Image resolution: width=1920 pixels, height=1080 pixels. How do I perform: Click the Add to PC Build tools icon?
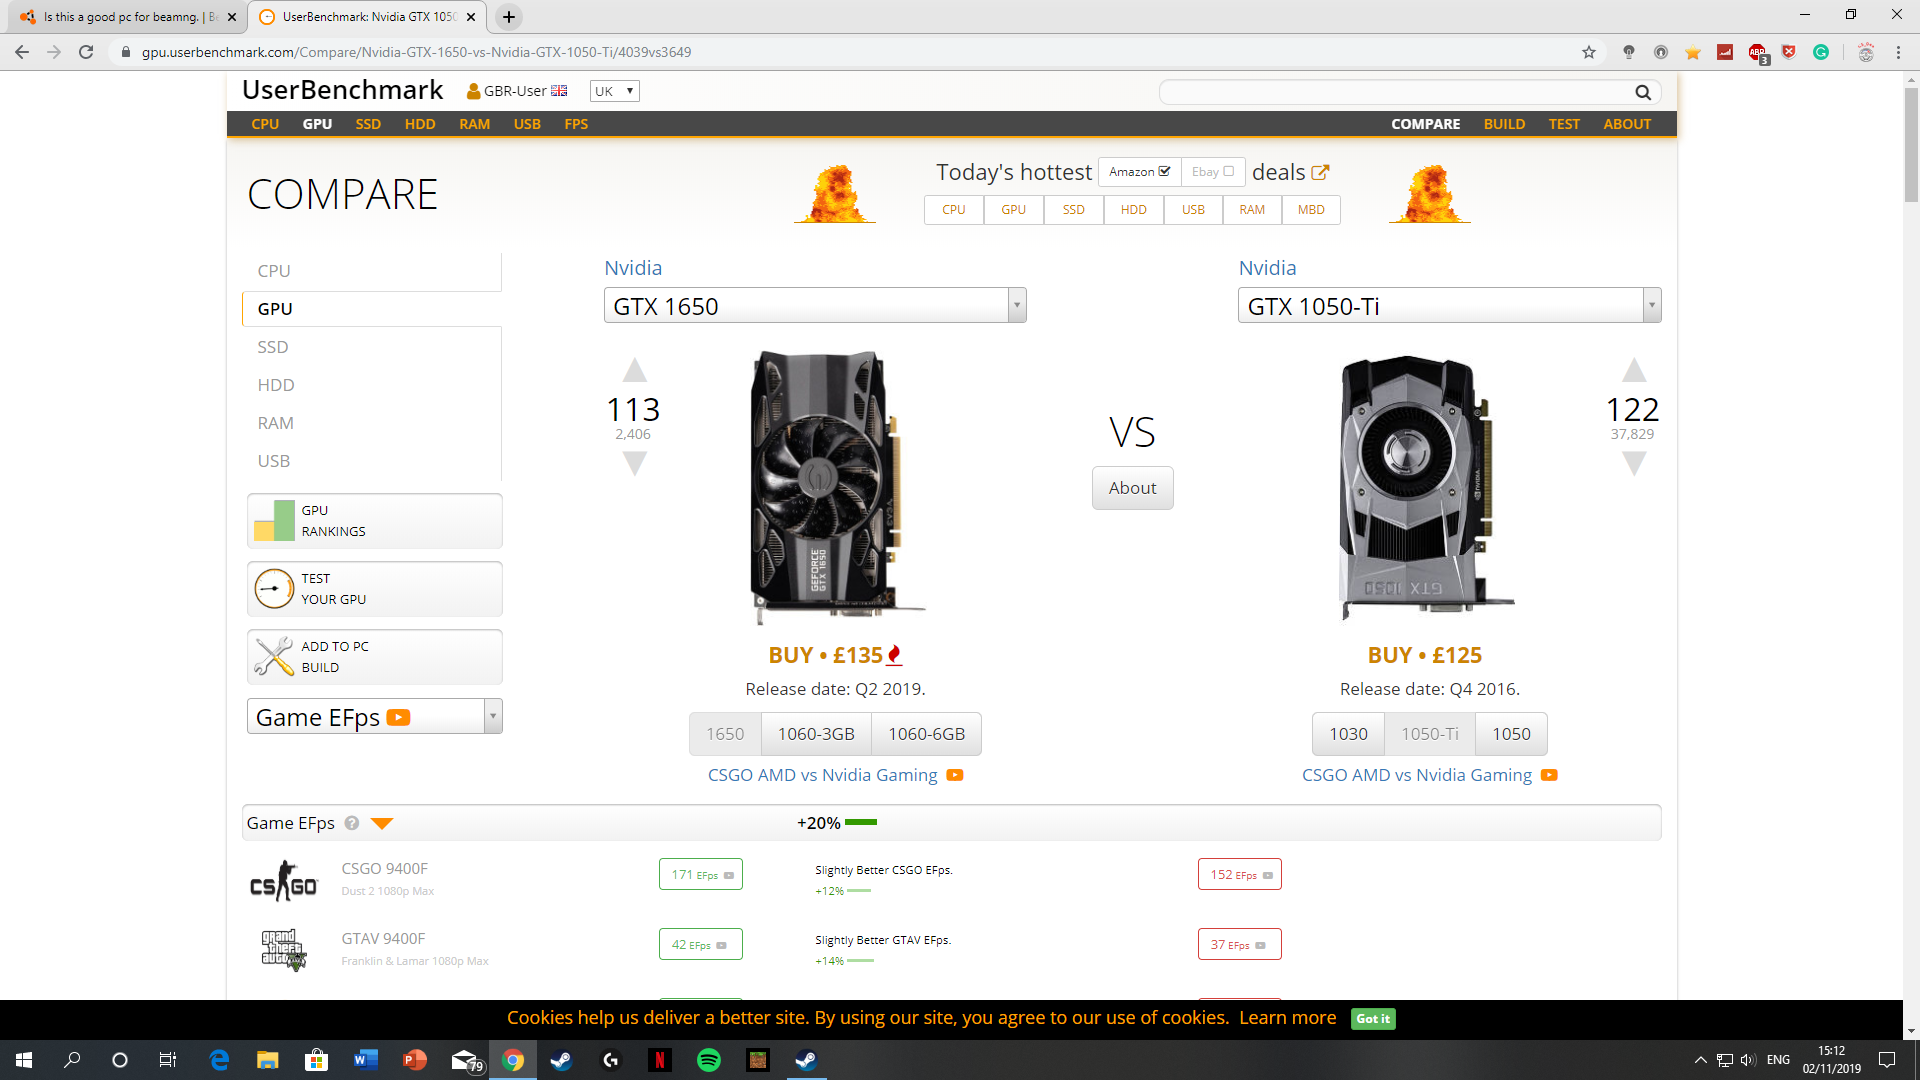274,657
